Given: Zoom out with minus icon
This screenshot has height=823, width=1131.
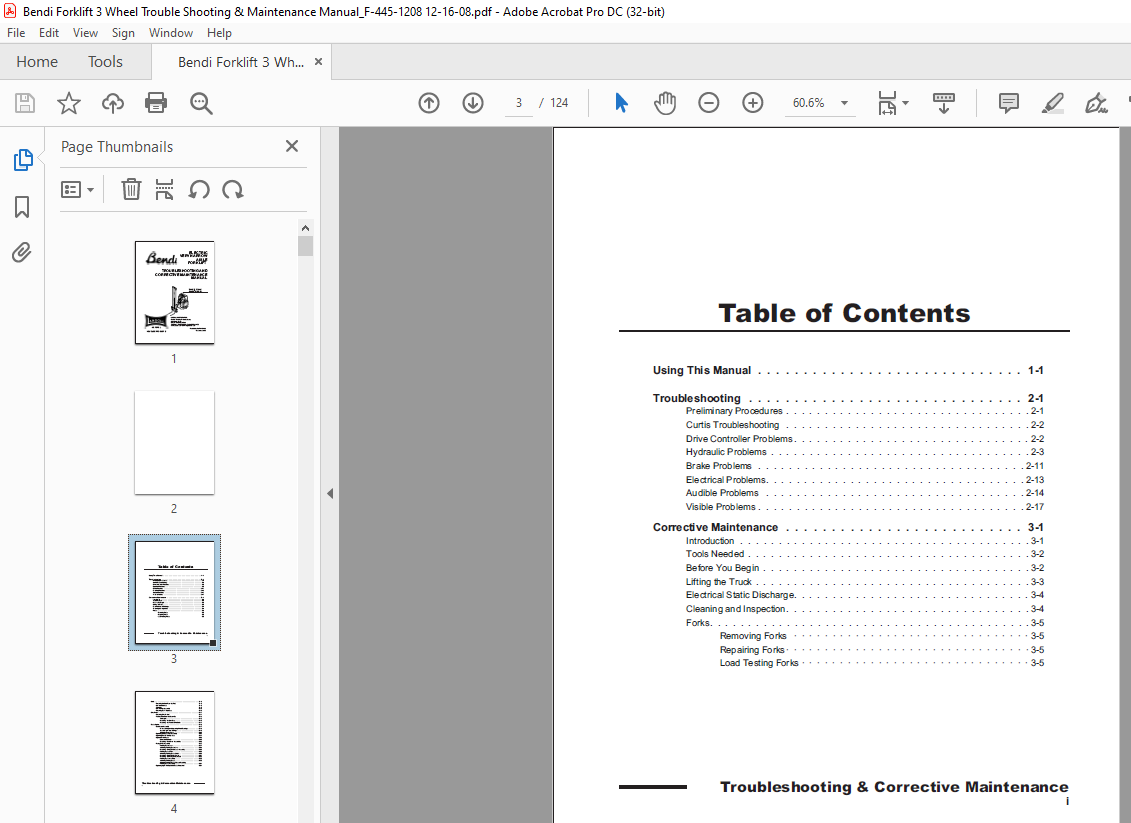Looking at the screenshot, I should (x=708, y=103).
